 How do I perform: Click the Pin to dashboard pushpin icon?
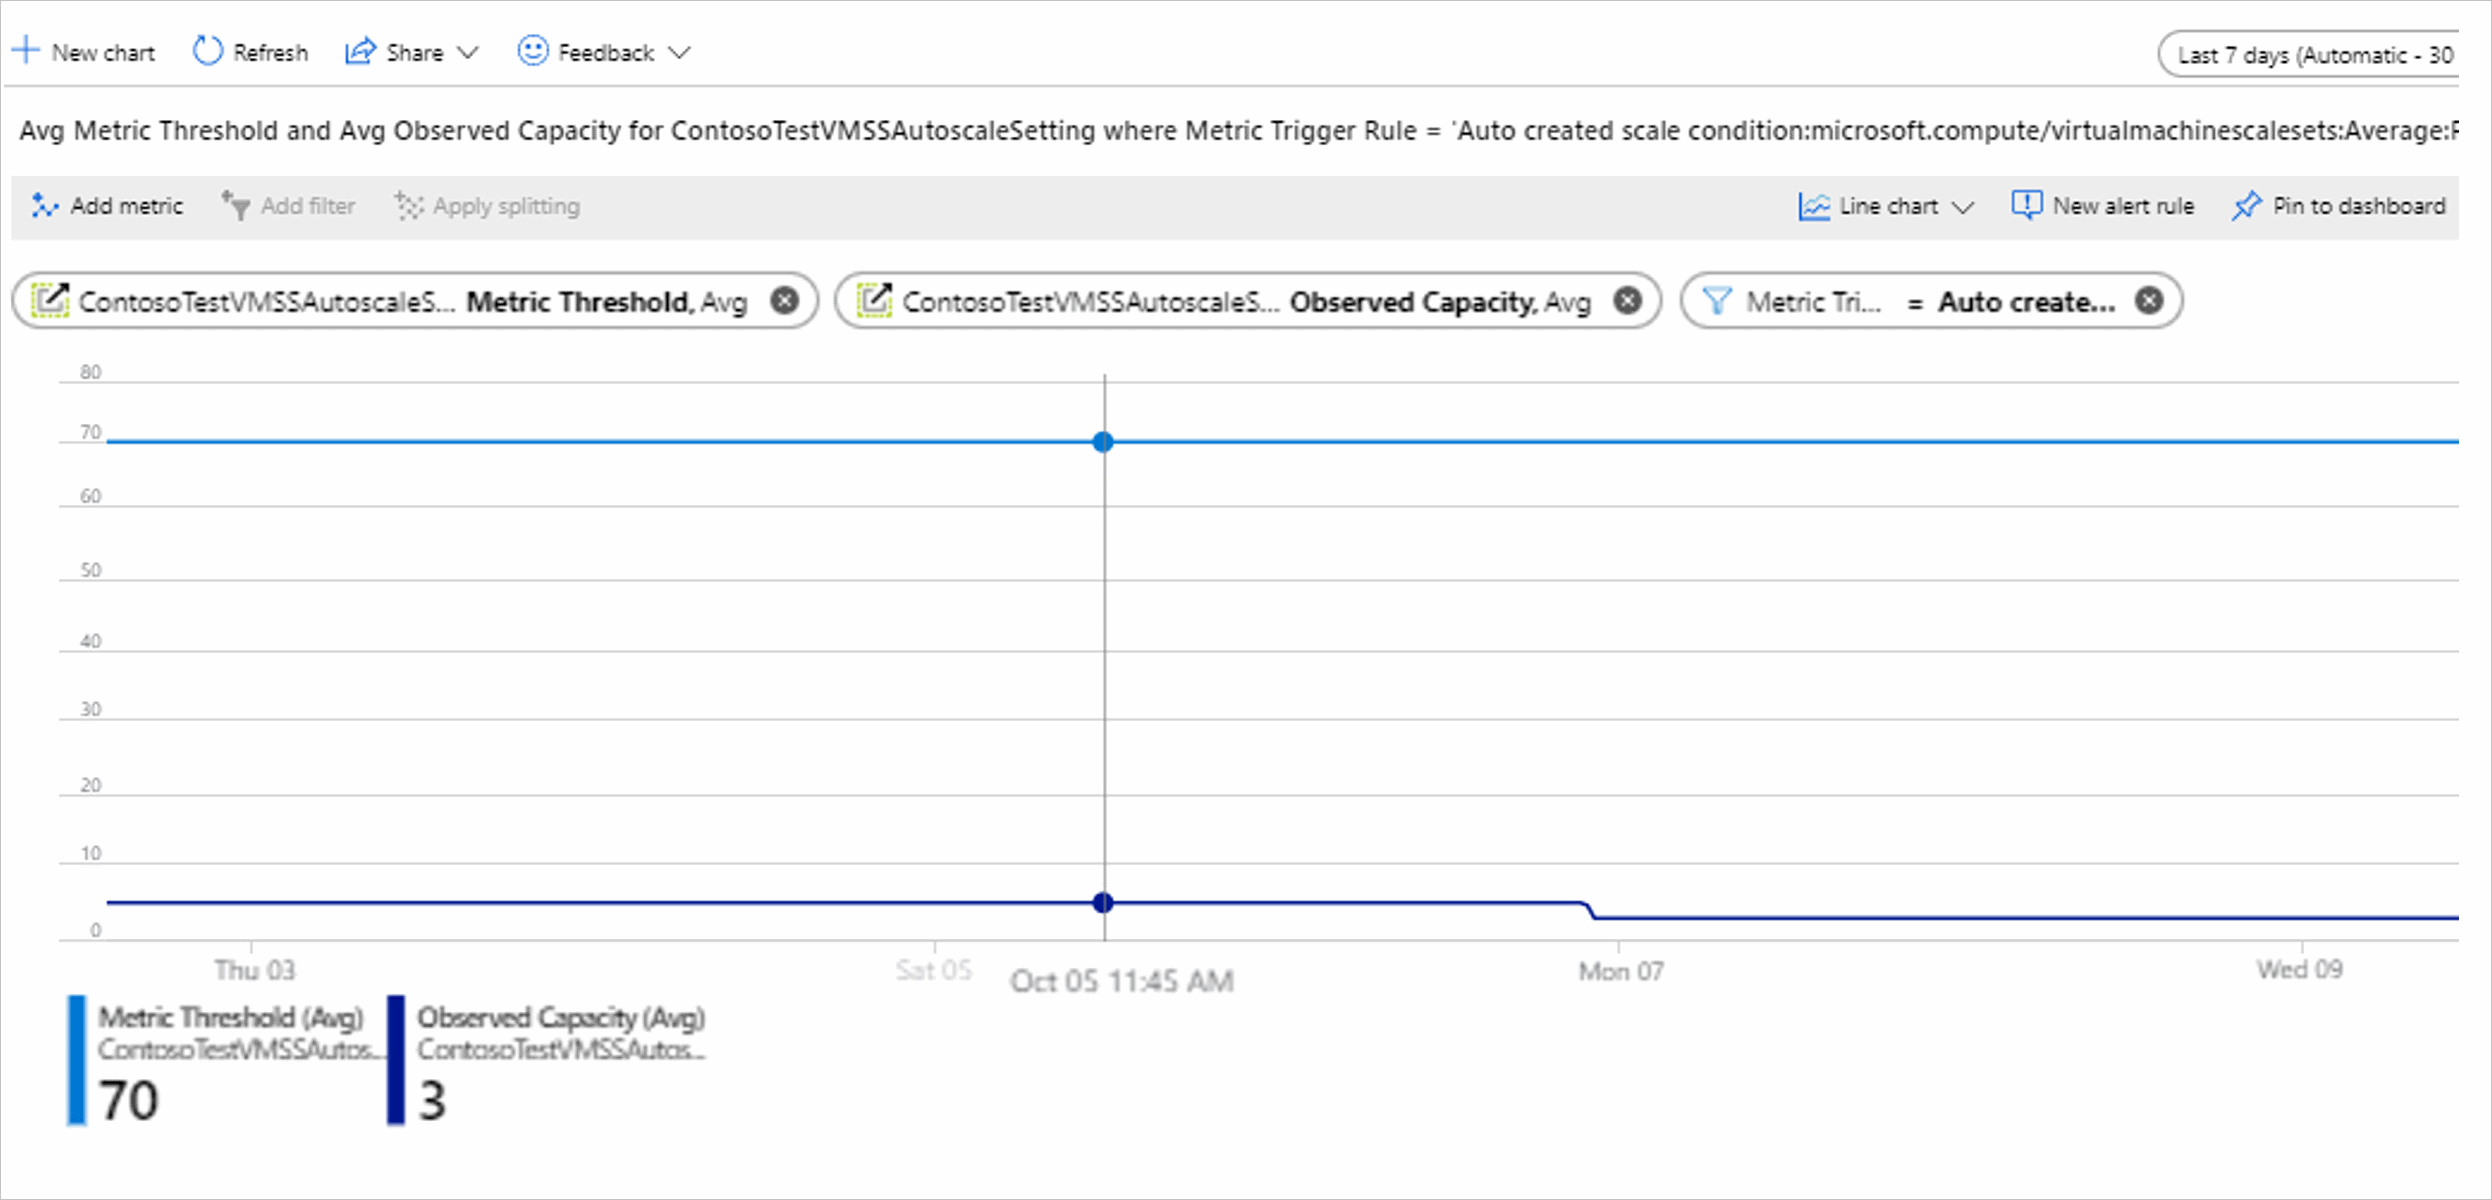click(x=2246, y=206)
